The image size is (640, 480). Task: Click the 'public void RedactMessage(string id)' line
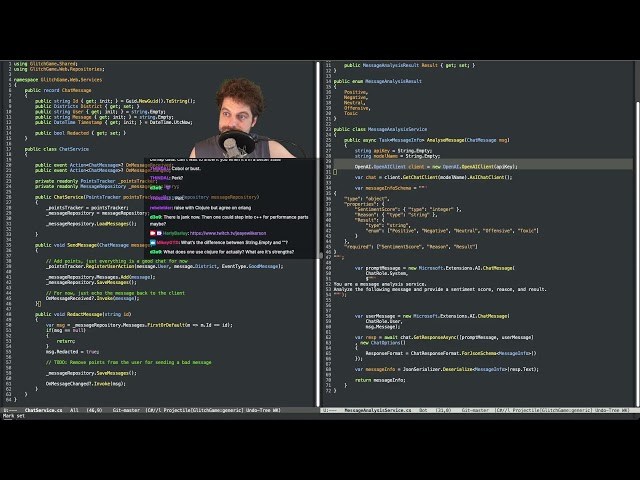click(83, 314)
